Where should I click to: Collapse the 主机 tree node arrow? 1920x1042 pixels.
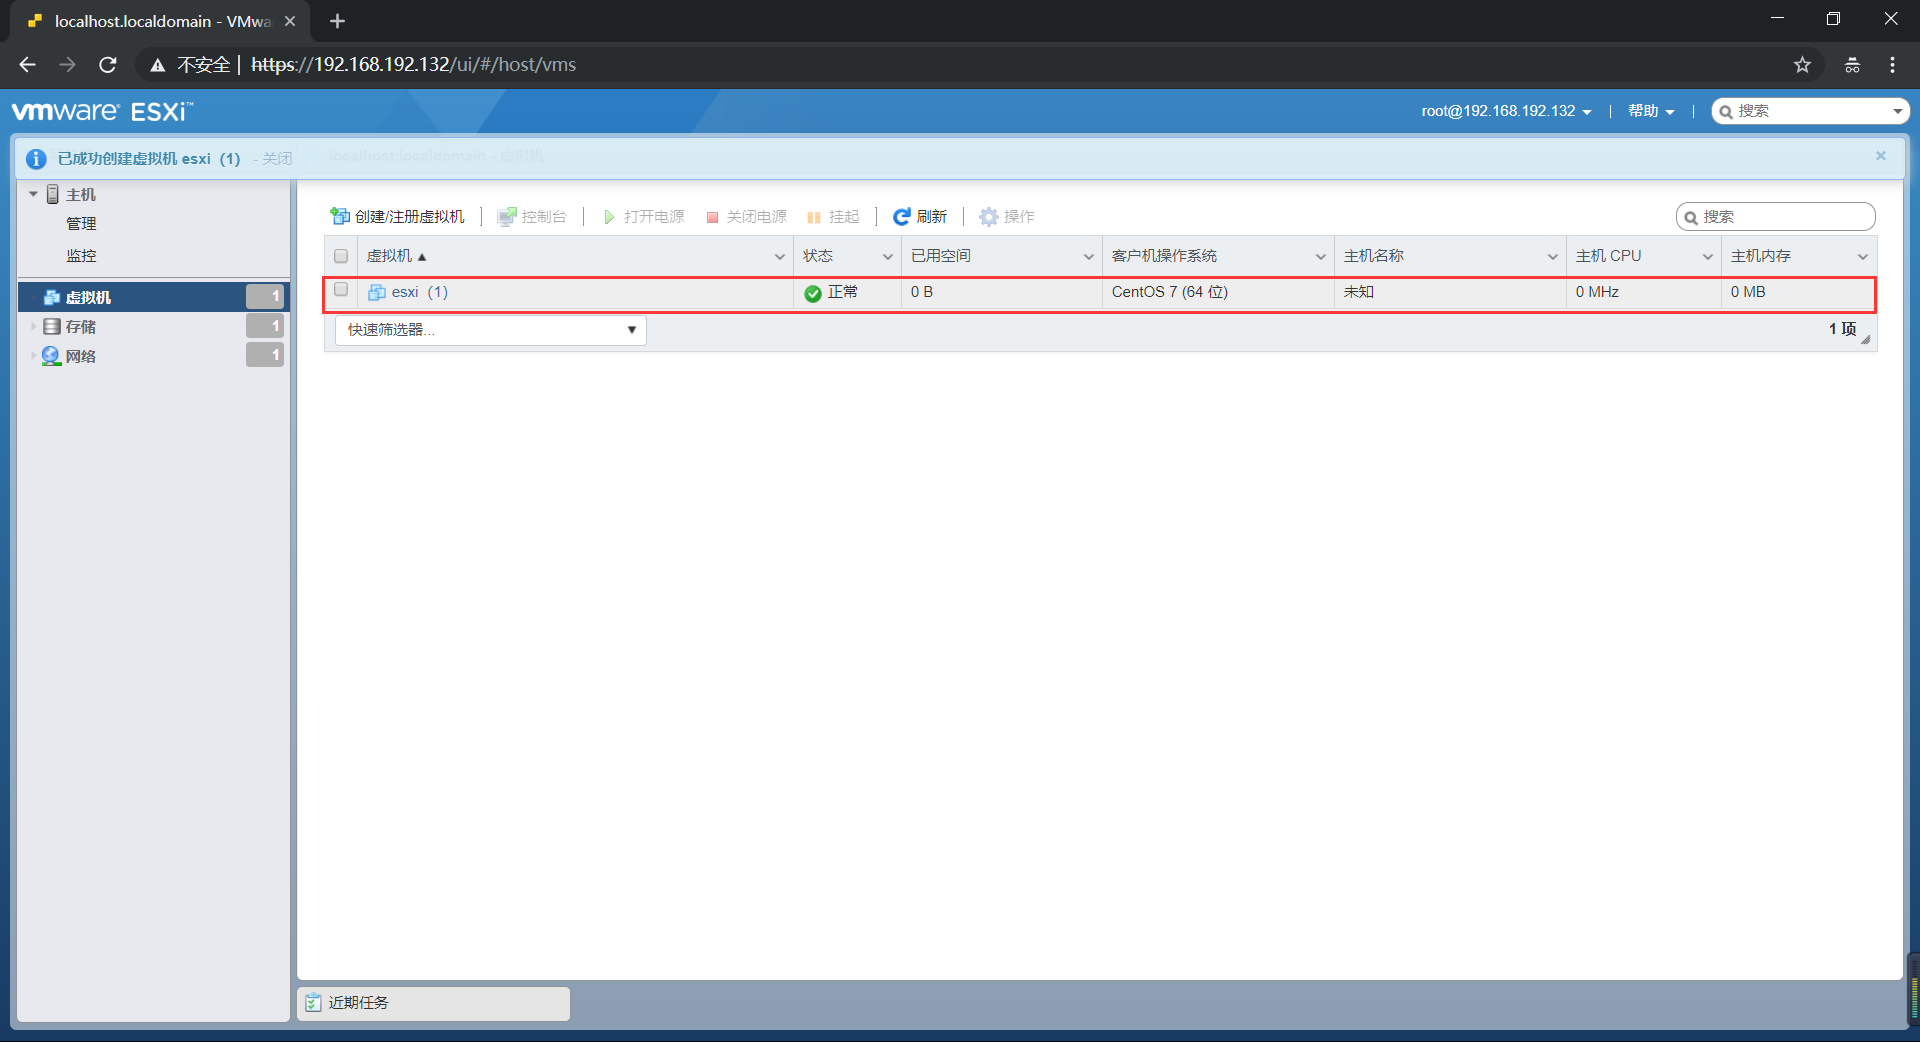tap(33, 194)
